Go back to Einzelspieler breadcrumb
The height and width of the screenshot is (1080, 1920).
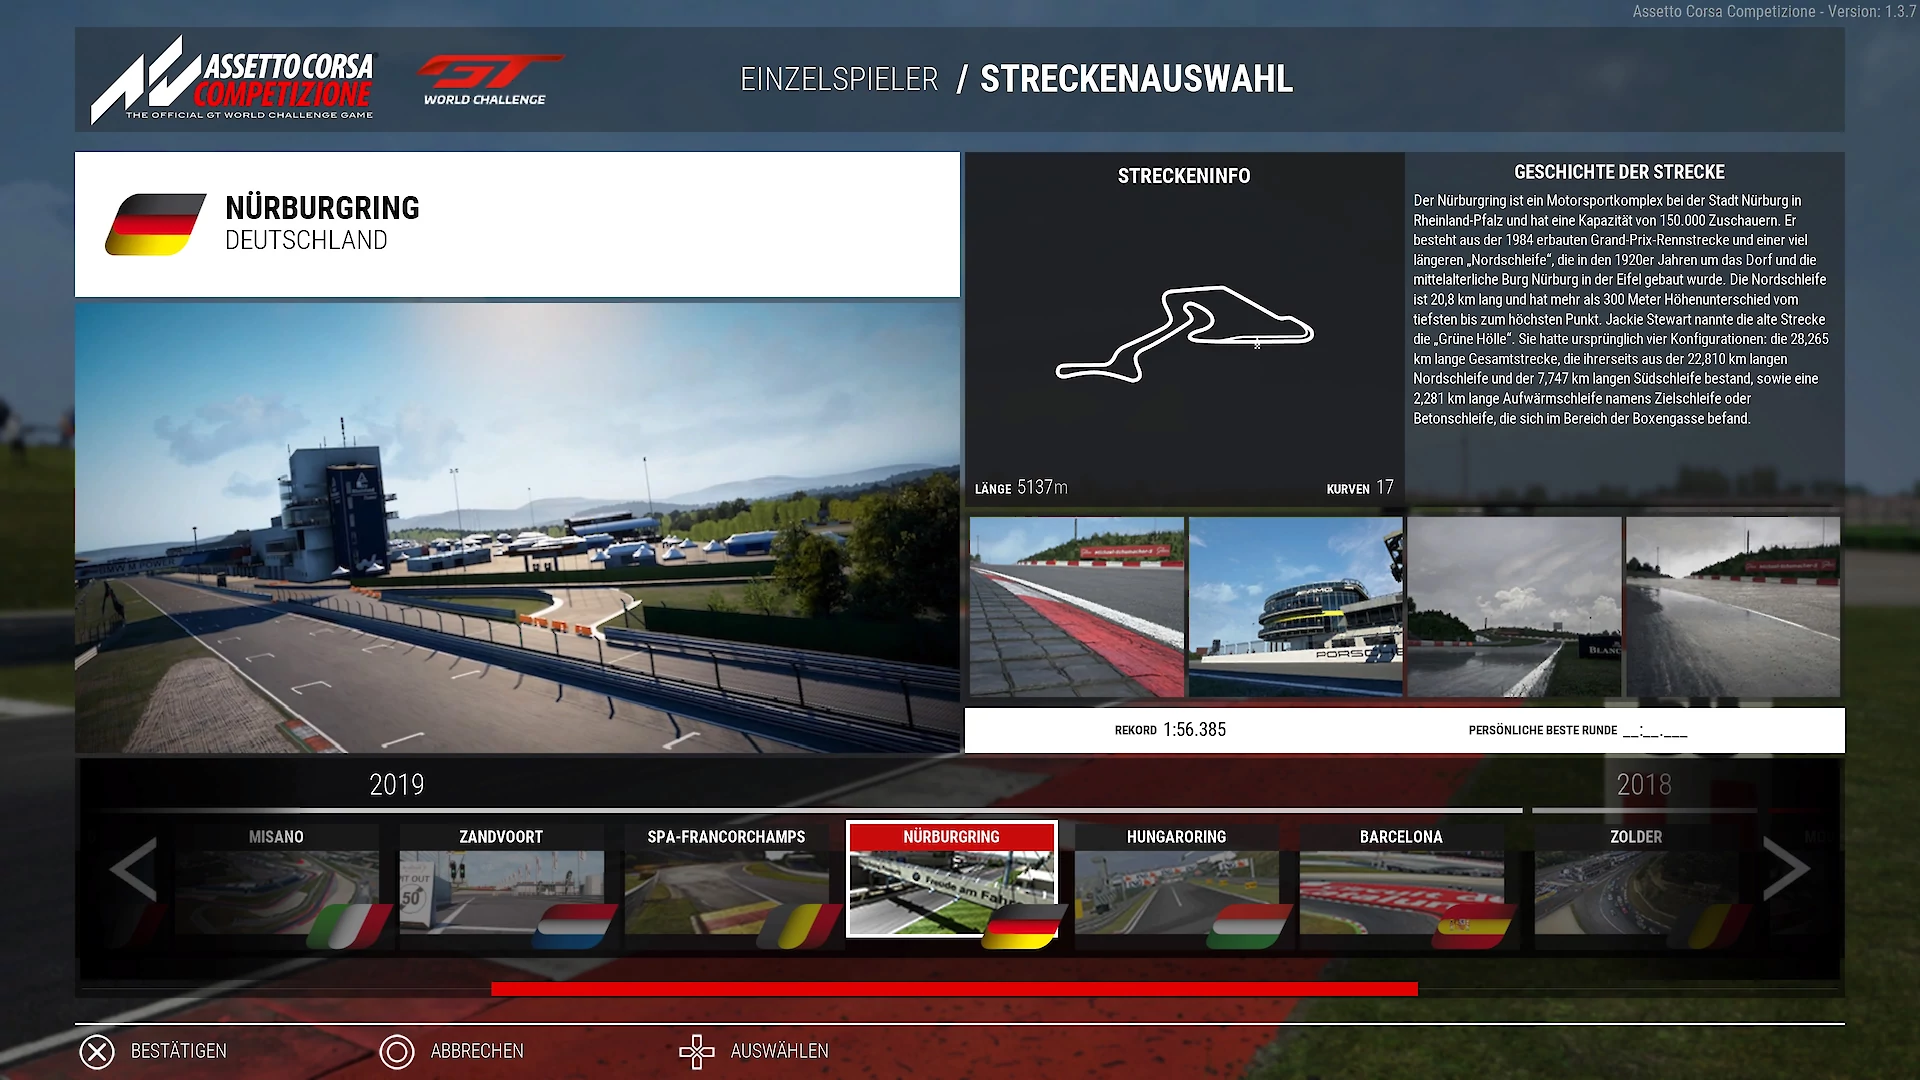click(x=839, y=79)
